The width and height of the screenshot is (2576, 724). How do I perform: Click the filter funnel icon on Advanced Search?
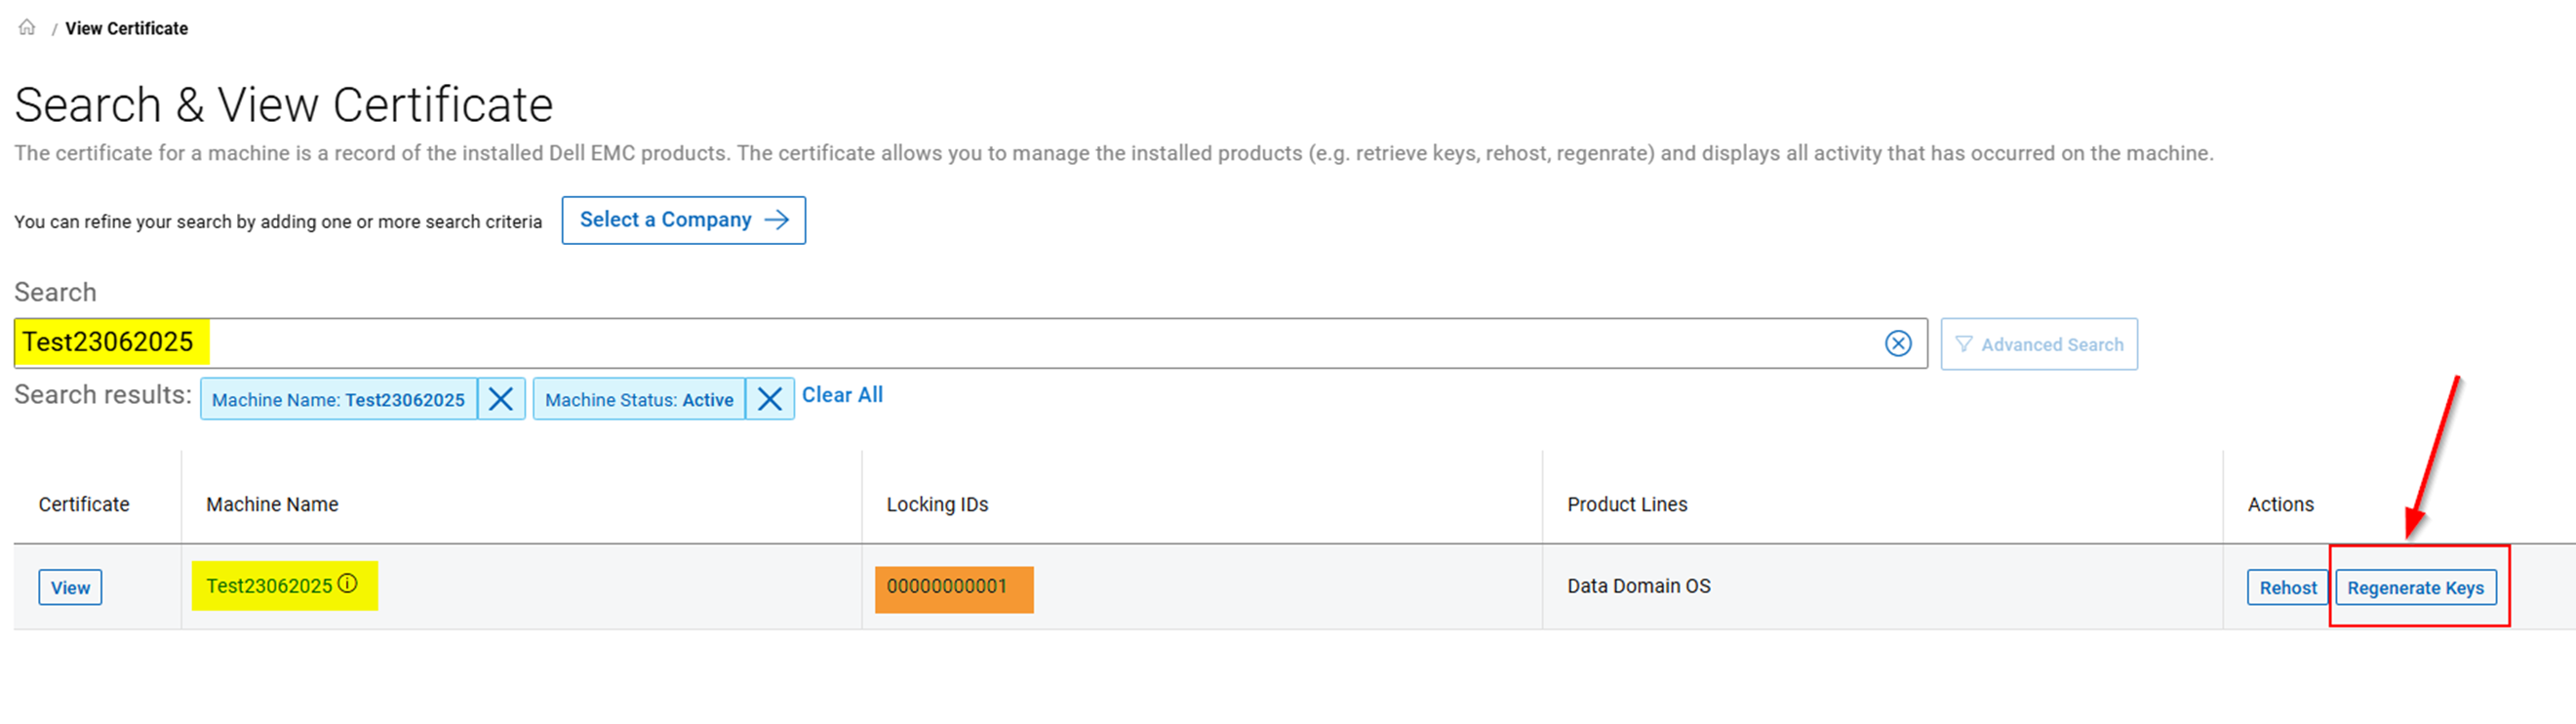(1966, 343)
